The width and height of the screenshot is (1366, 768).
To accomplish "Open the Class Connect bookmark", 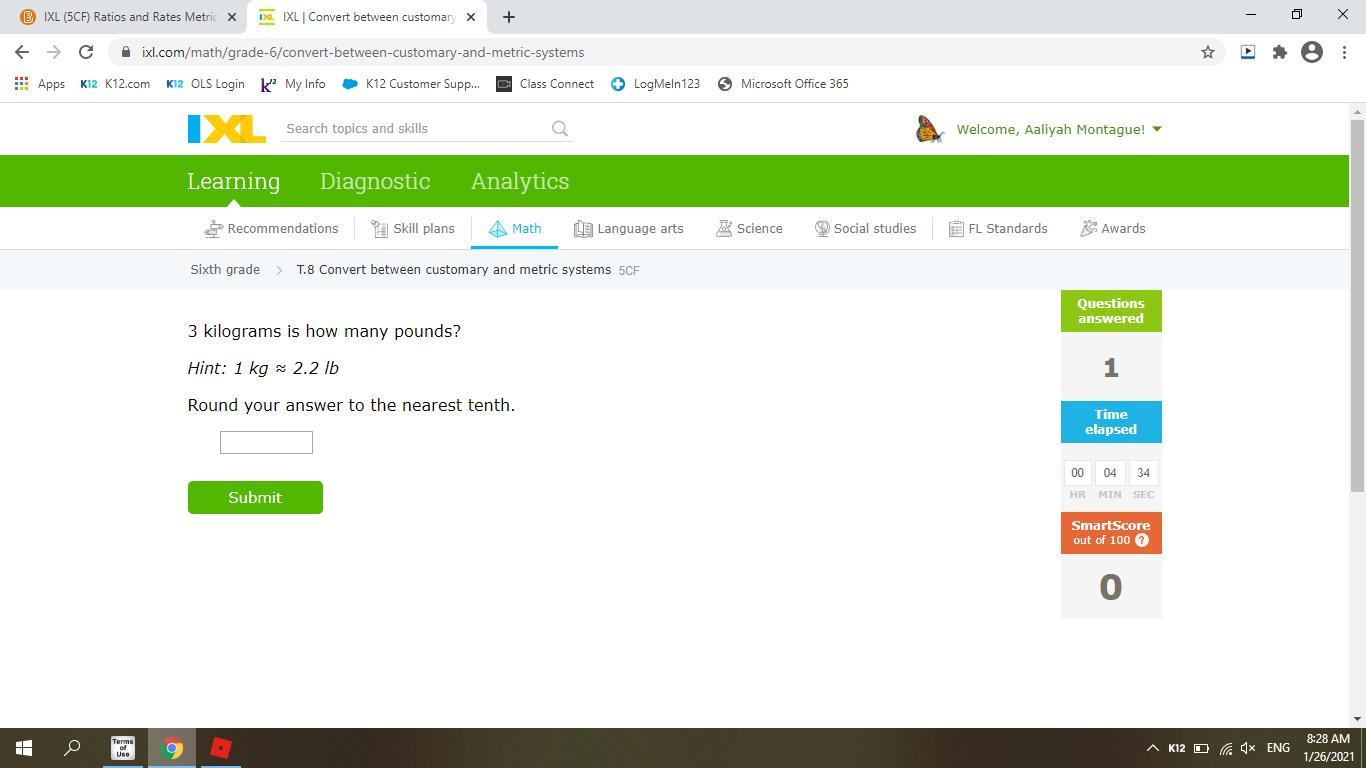I will click(545, 84).
